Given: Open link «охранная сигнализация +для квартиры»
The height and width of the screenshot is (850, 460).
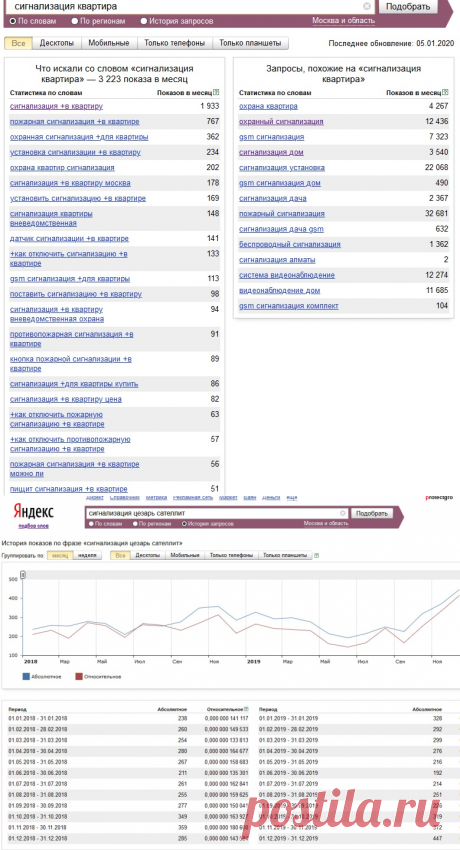Looking at the screenshot, I should click(79, 137).
